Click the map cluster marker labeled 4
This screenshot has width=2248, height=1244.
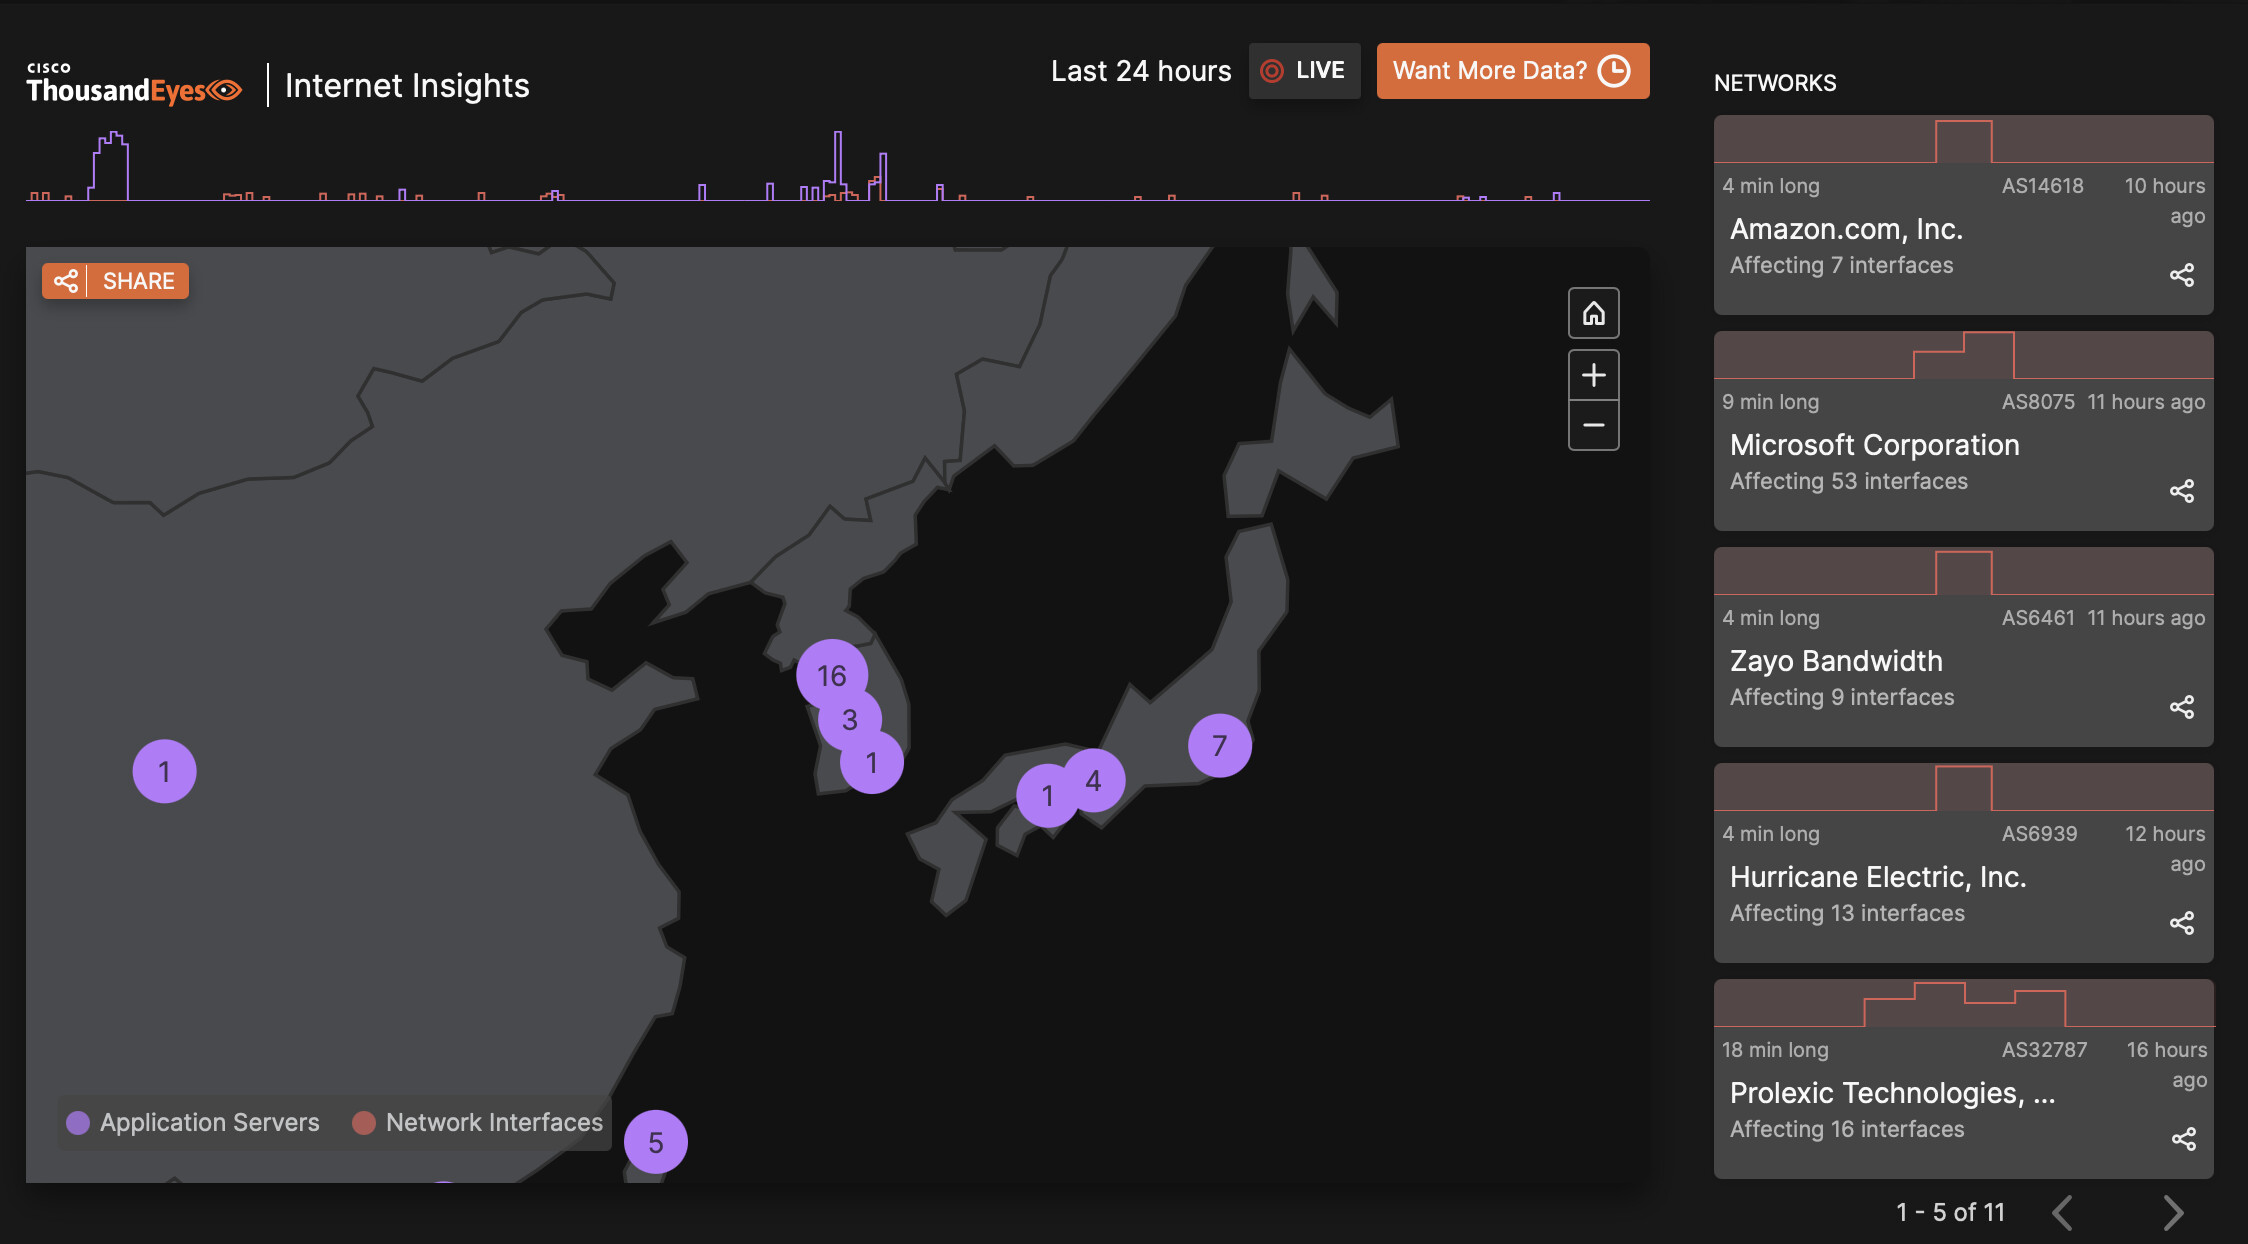point(1094,780)
